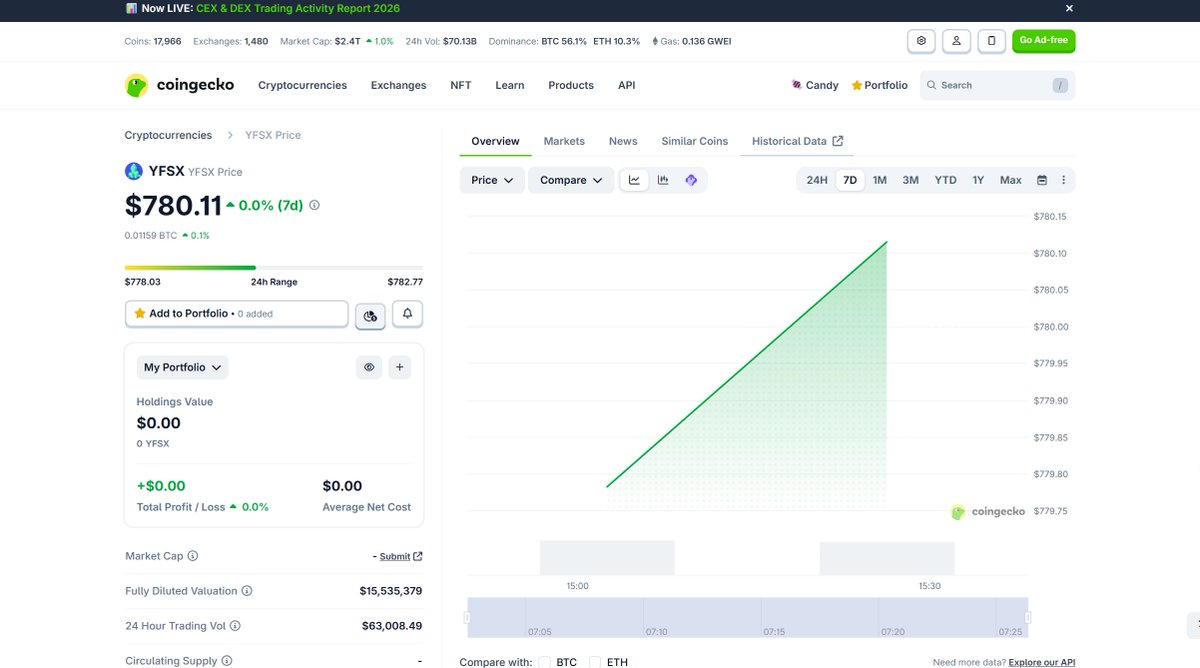Viewport: 1200px width, 668px height.
Task: Click the Exchanges 1,480 stat
Action: click(x=229, y=41)
